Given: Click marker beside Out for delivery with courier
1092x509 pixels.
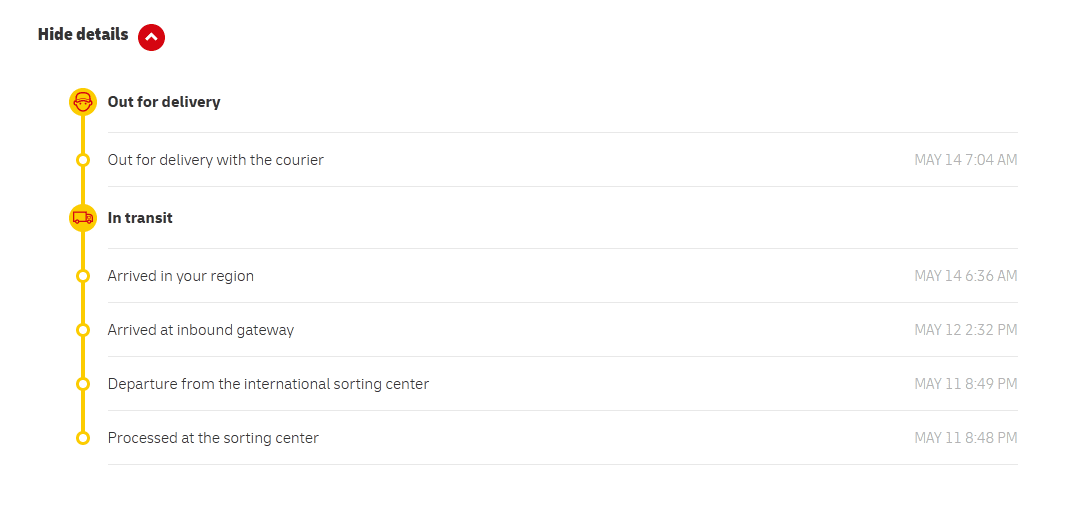Looking at the screenshot, I should click(83, 160).
